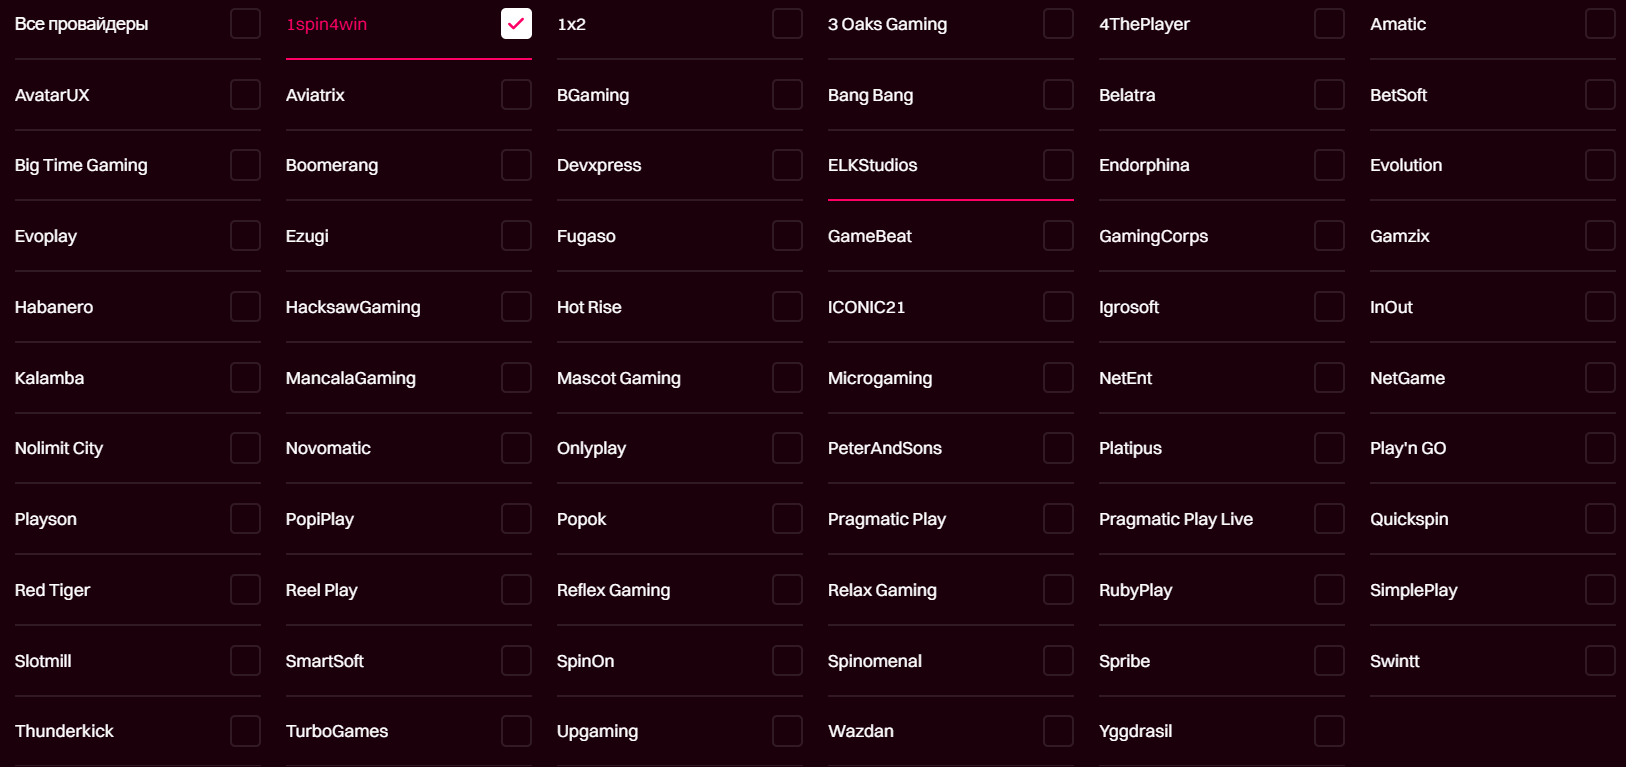Select the Amatic provider checkbox
This screenshot has height=767, width=1626.
click(x=1600, y=24)
